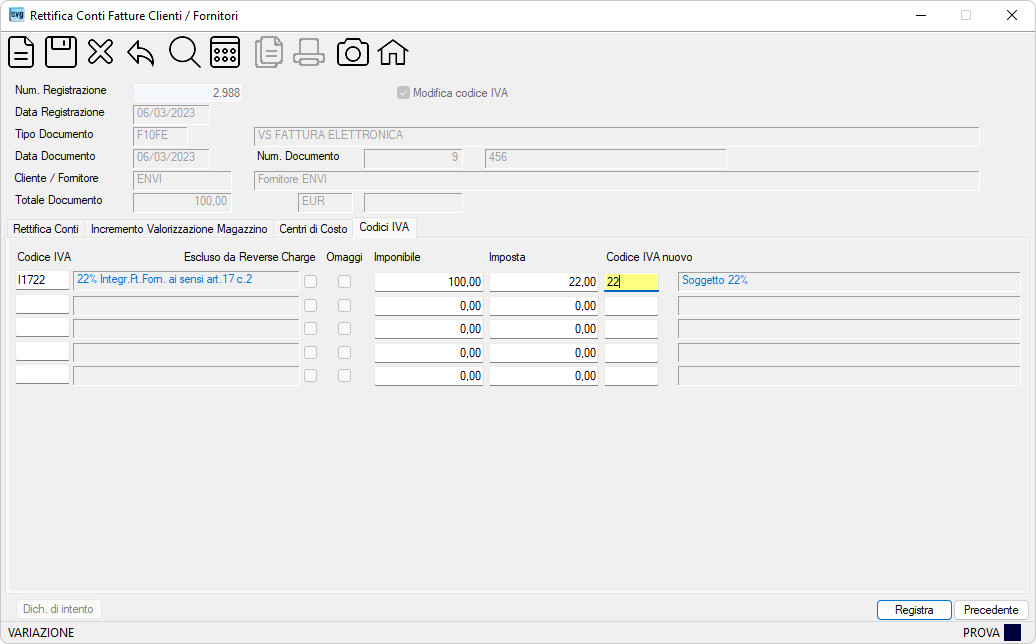Click the floppy disk save icon
This screenshot has height=644, width=1036.
pos(61,52)
